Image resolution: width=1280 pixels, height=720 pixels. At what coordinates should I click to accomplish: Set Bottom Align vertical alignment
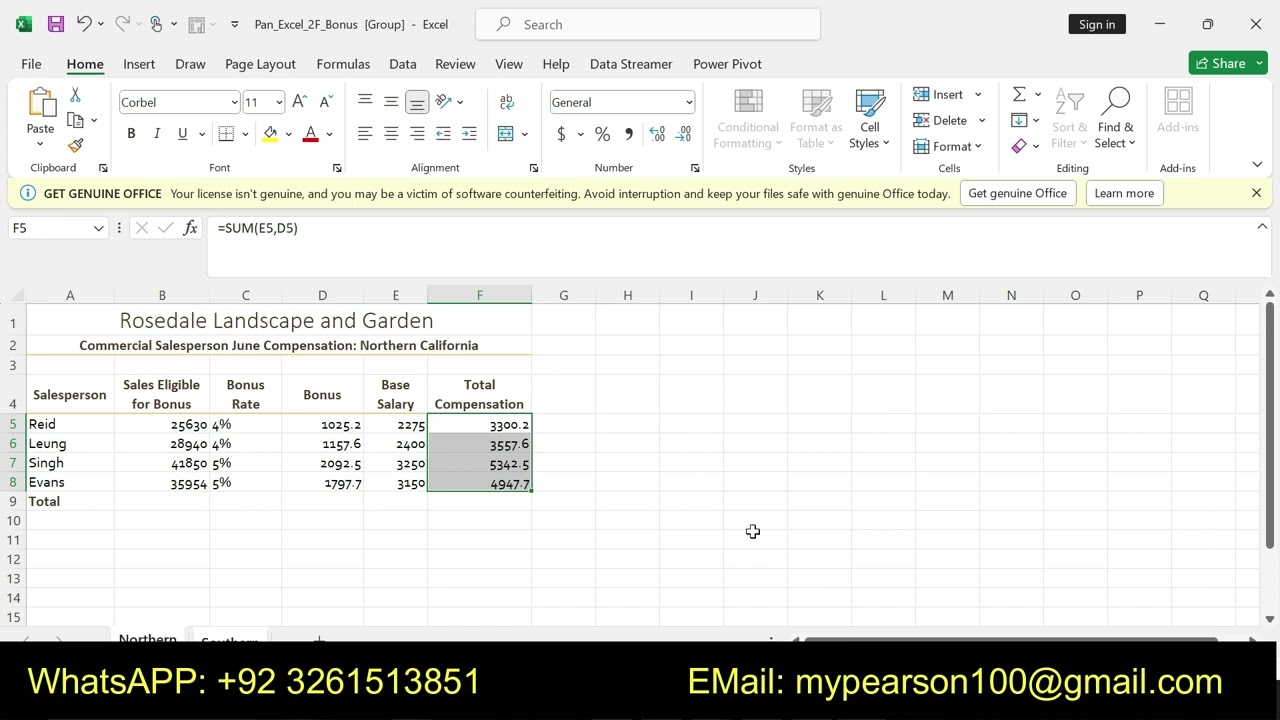[x=417, y=101]
